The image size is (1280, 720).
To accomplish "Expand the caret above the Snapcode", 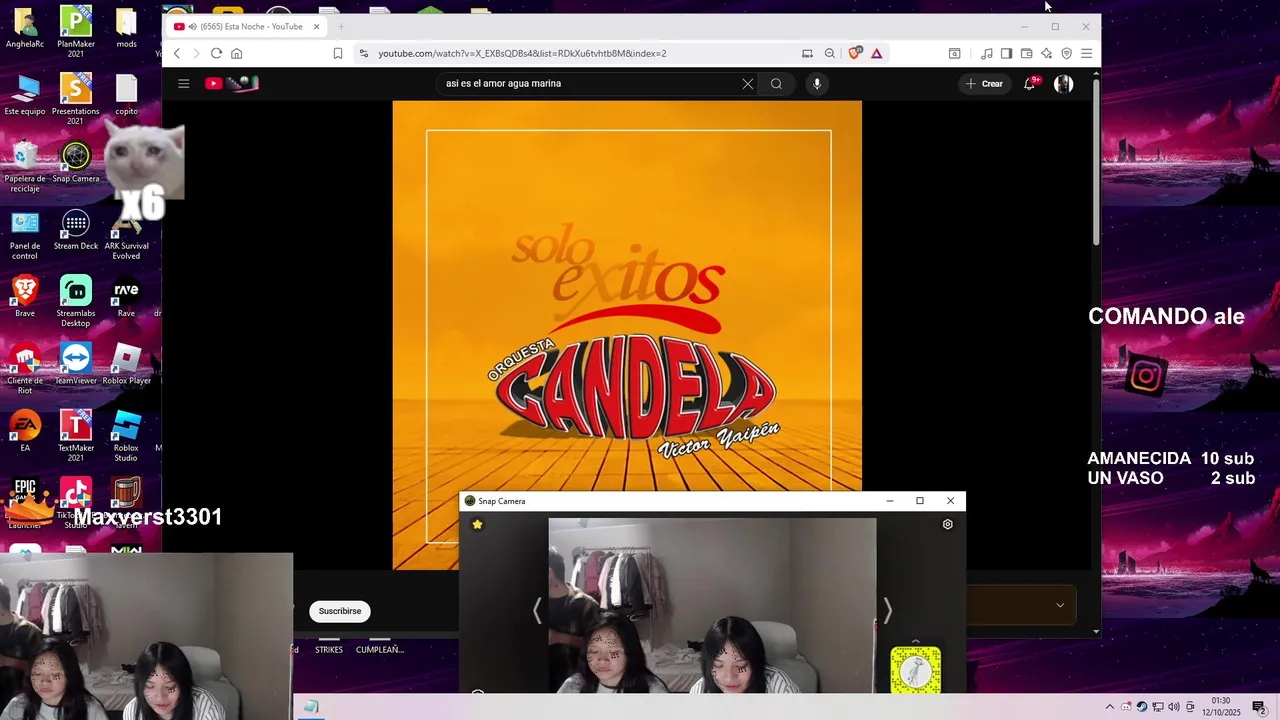I will click(916, 640).
